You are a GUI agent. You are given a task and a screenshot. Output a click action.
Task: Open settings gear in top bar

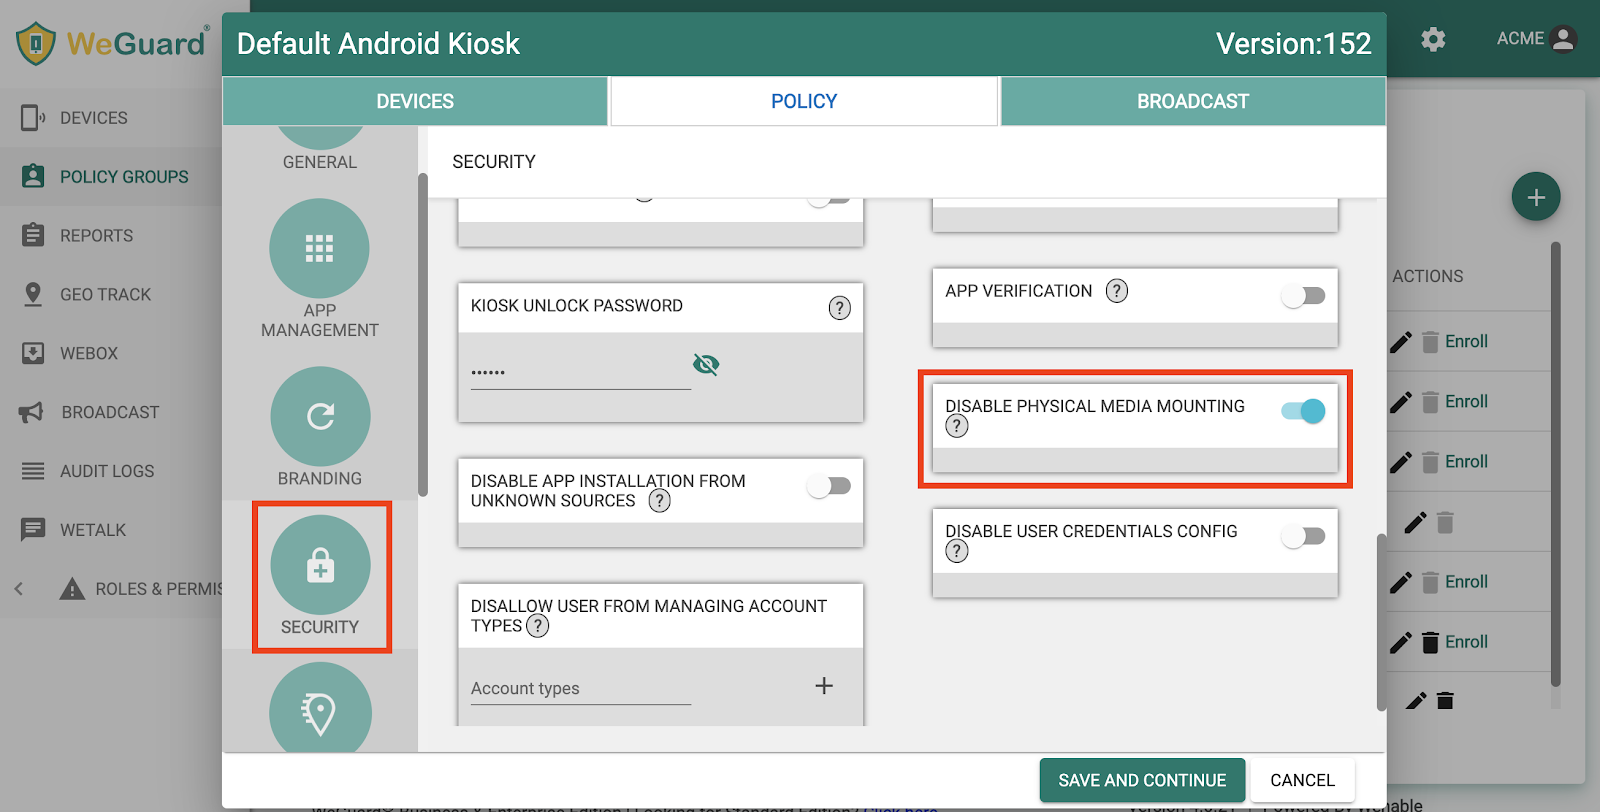pyautogui.click(x=1433, y=39)
